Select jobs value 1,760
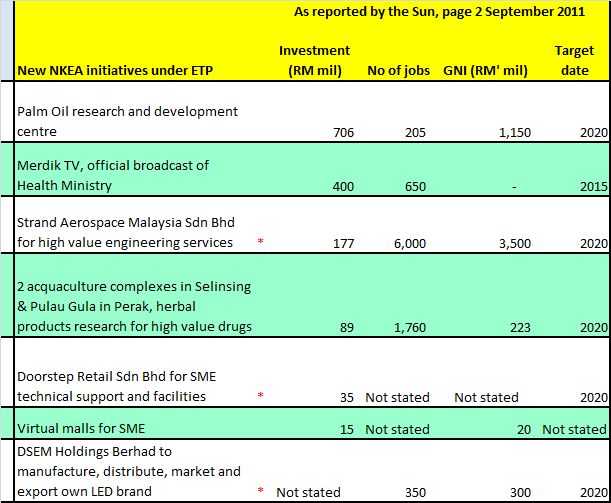Image resolution: width=611 pixels, height=503 pixels. coord(410,327)
